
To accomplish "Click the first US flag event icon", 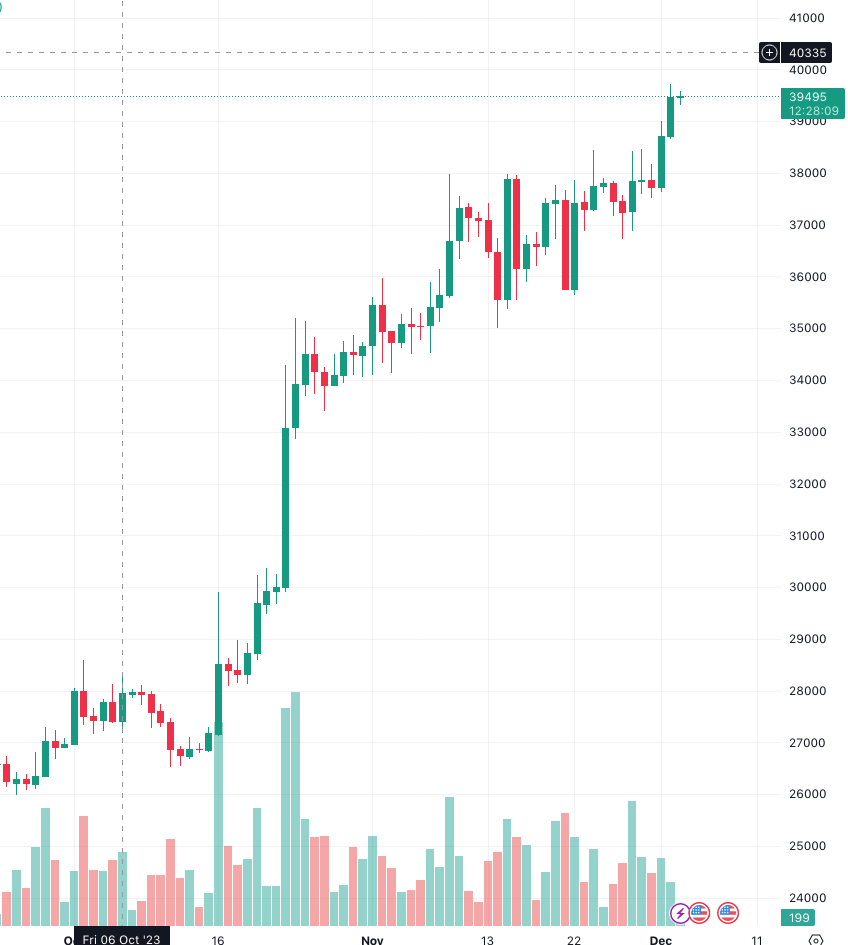I will tap(699, 912).
